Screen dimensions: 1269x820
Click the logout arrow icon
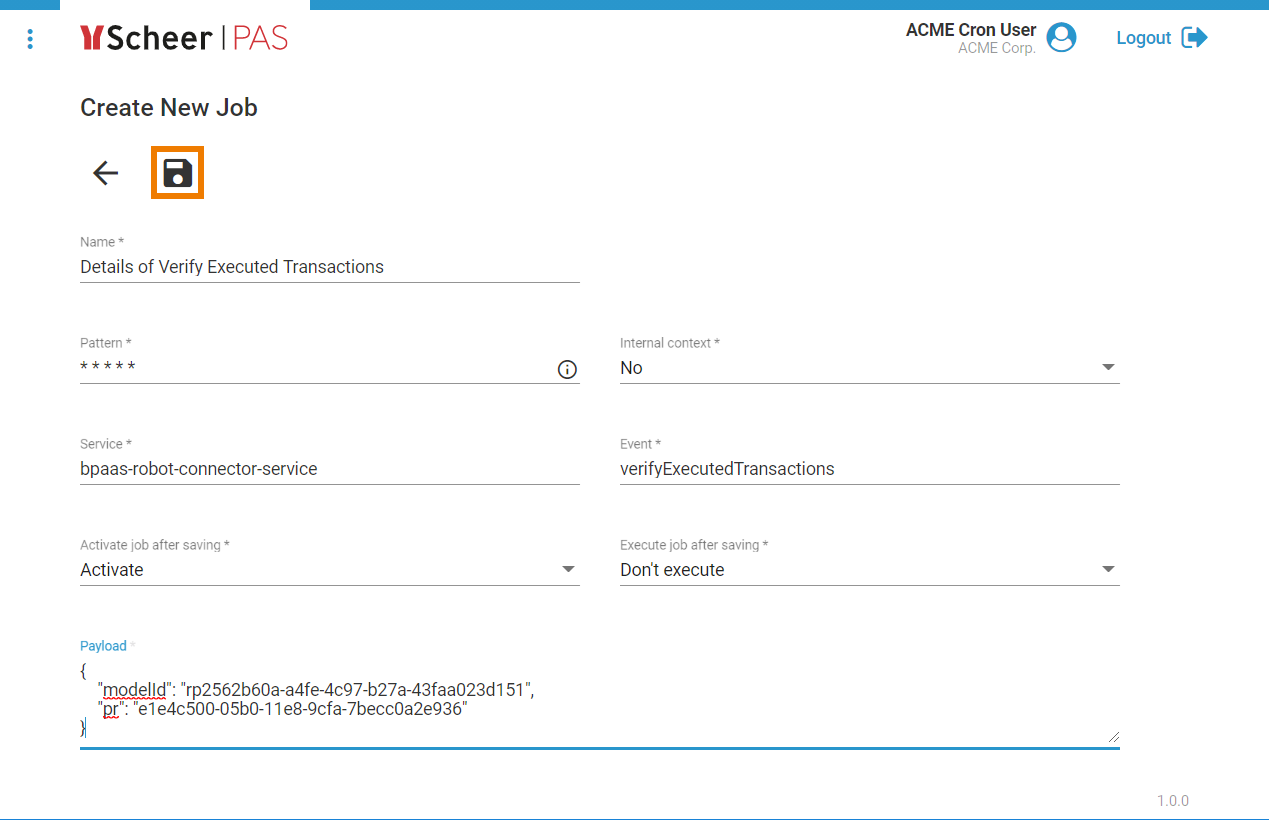coord(1194,38)
